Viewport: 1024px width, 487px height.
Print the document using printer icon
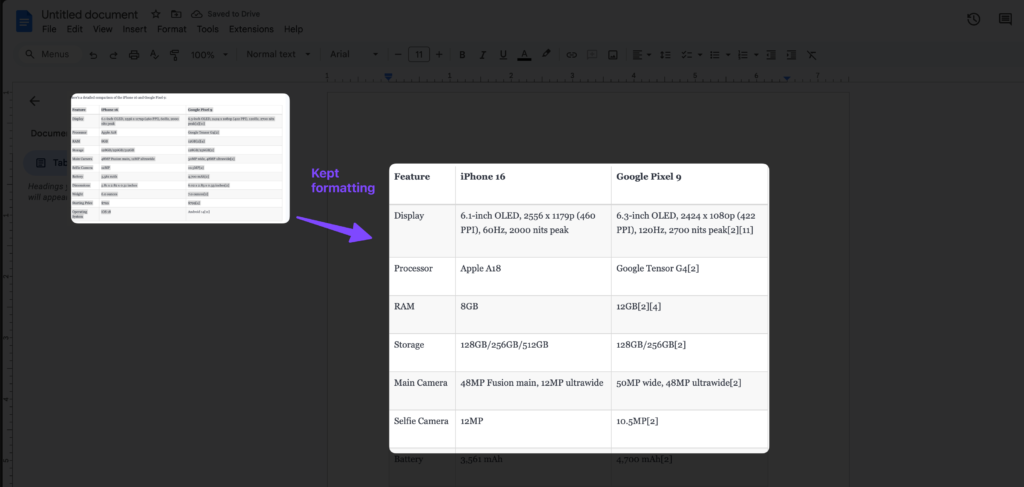pyautogui.click(x=133, y=54)
